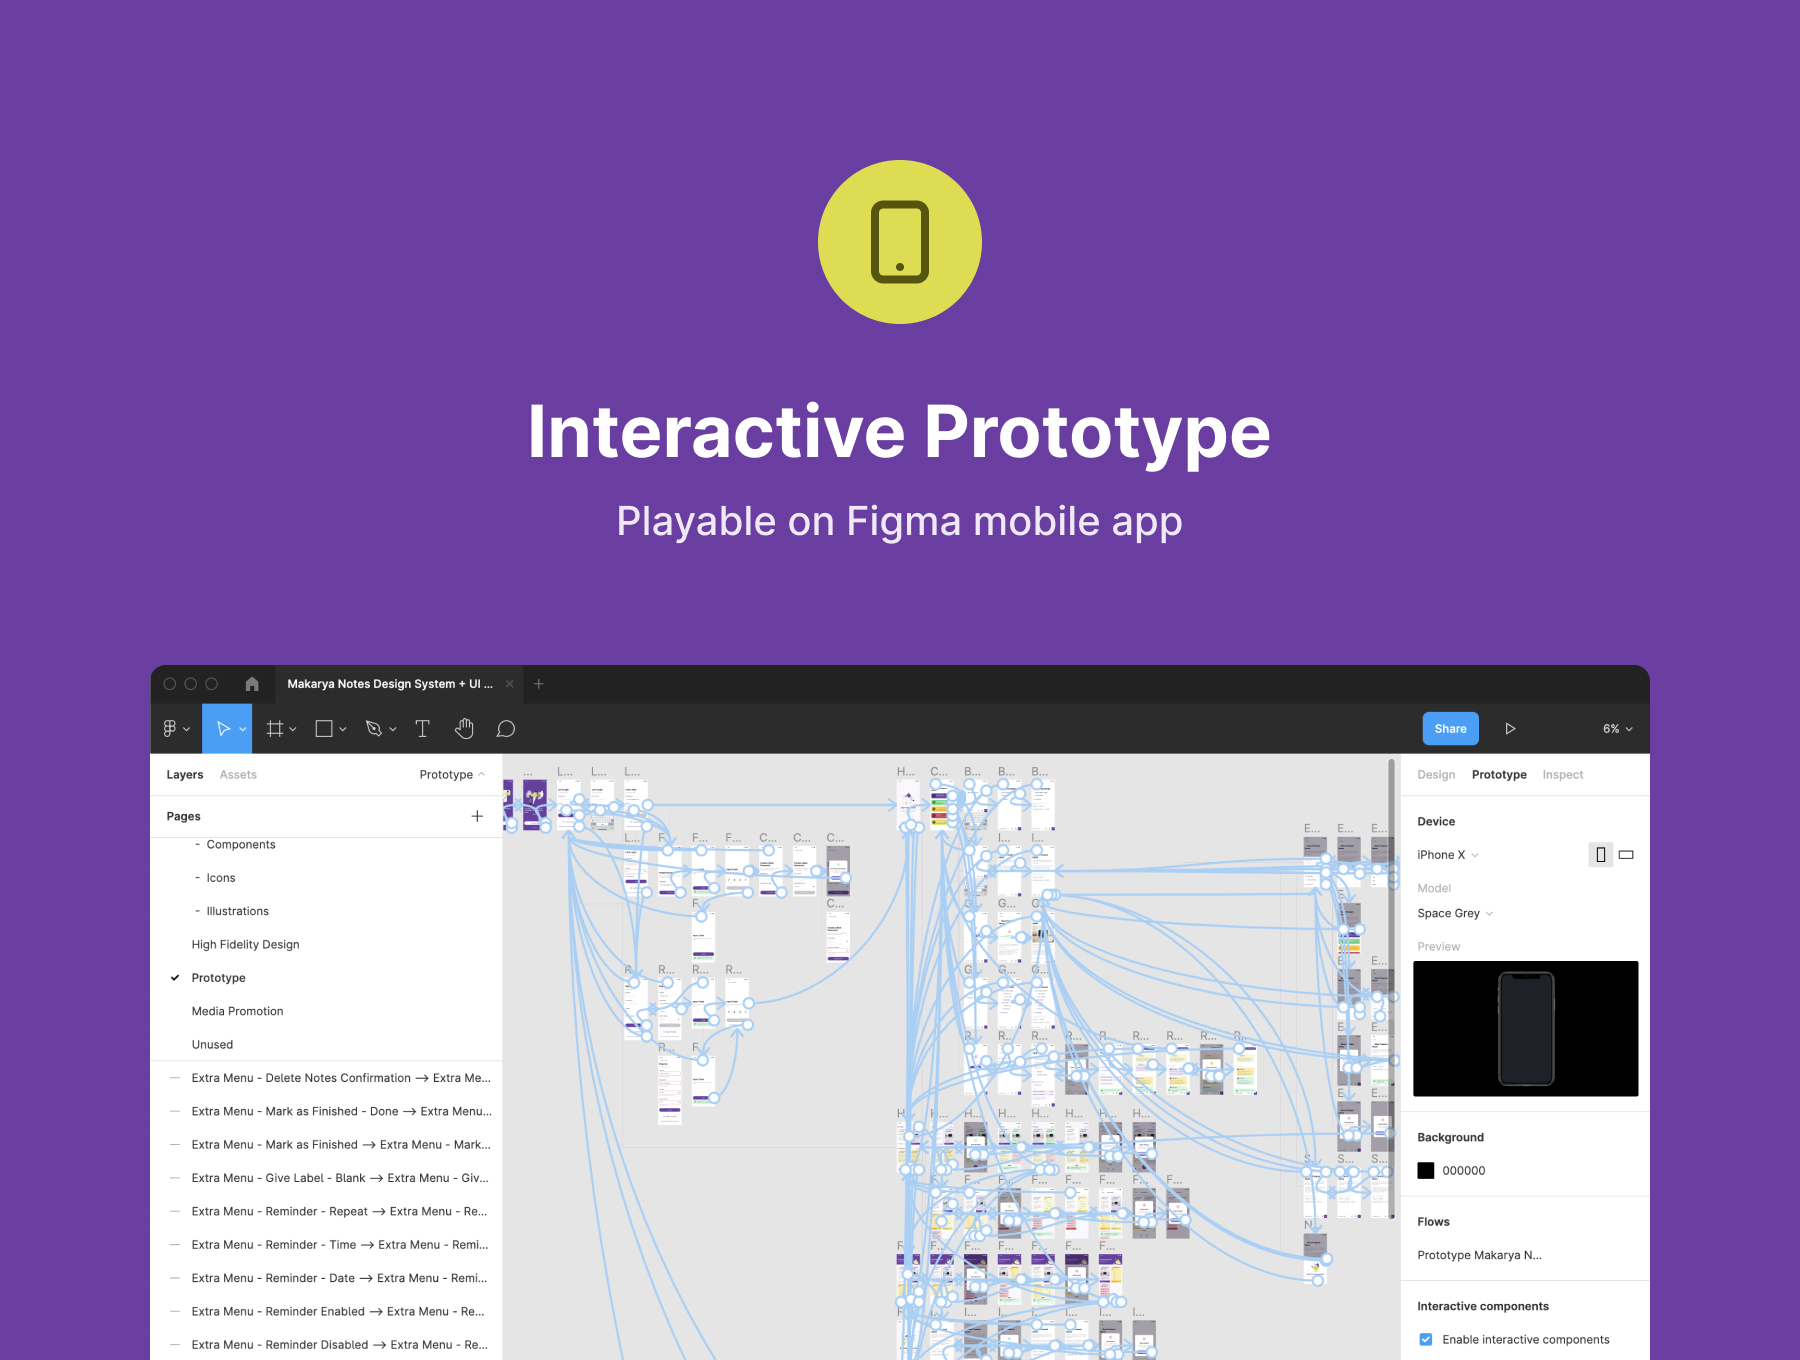The width and height of the screenshot is (1800, 1360).
Task: Switch to the Design tab
Action: [x=1436, y=775]
